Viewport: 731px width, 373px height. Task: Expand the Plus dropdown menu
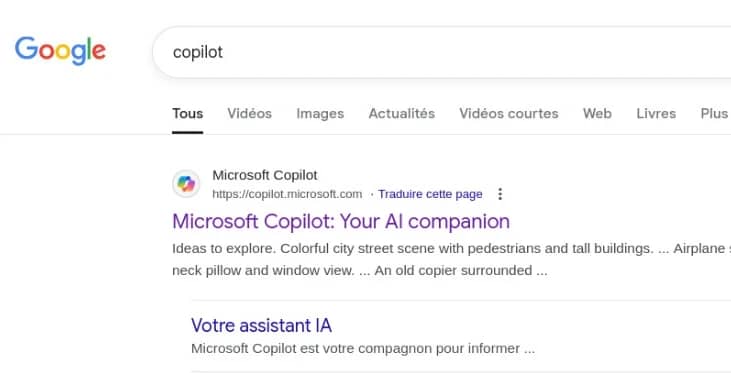[714, 113]
